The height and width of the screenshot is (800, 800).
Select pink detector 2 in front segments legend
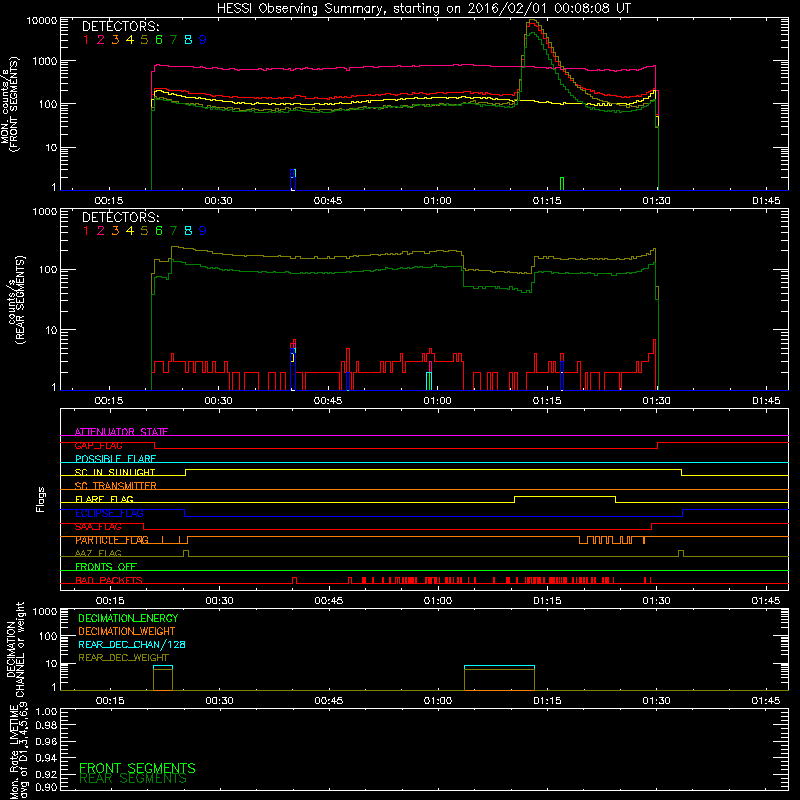tap(101, 40)
